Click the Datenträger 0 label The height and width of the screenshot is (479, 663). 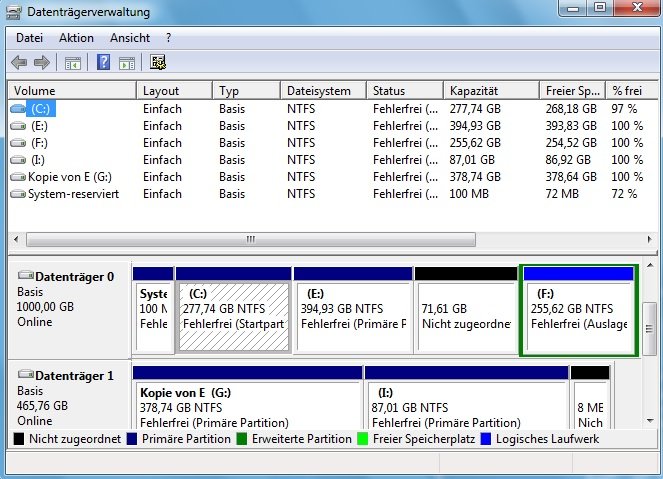coord(74,277)
